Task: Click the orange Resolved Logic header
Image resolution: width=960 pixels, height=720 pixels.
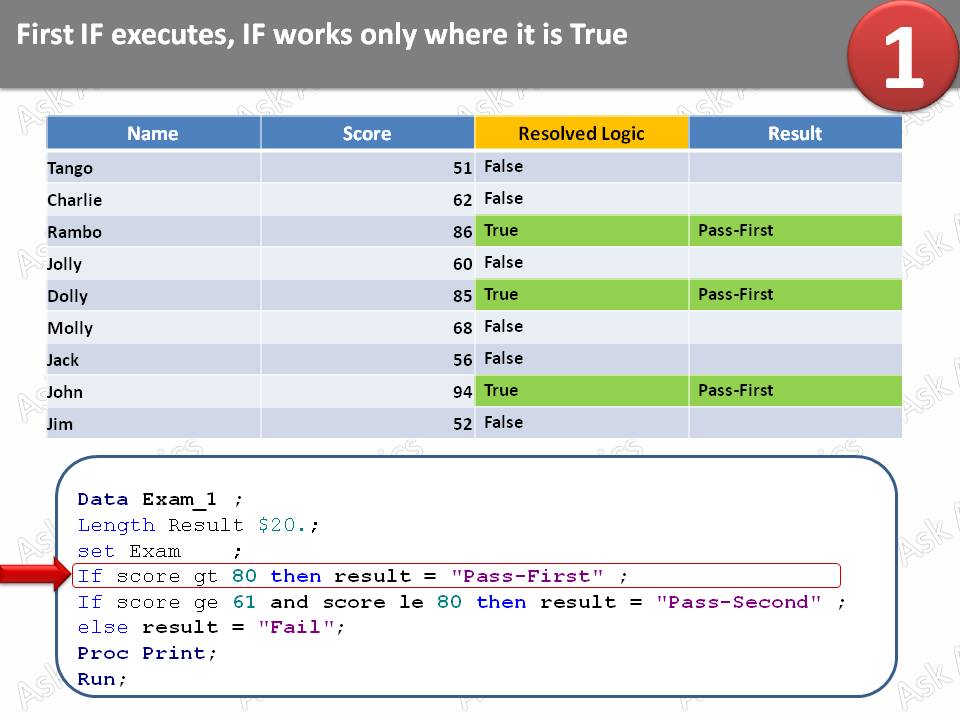Action: tap(581, 131)
